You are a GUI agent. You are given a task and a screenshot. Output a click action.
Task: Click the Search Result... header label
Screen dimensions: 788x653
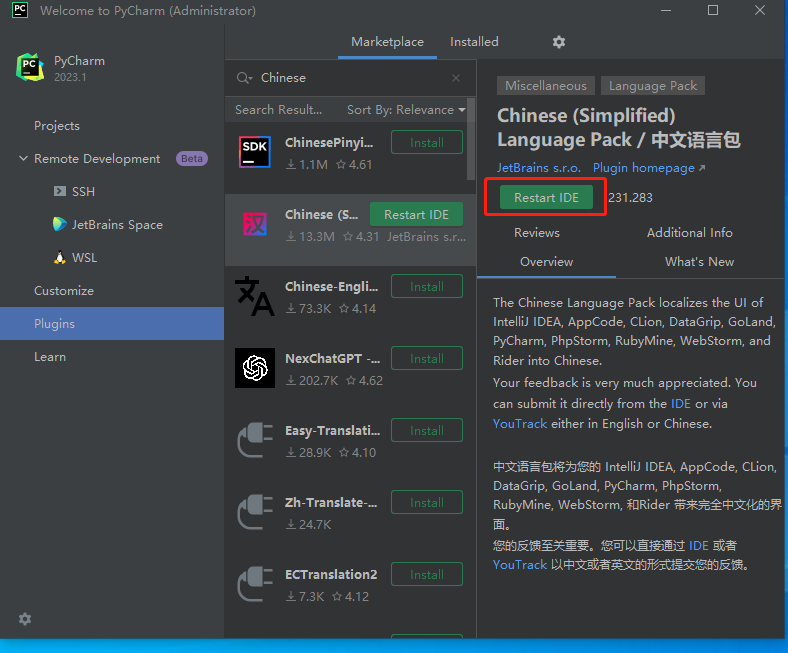(278, 110)
